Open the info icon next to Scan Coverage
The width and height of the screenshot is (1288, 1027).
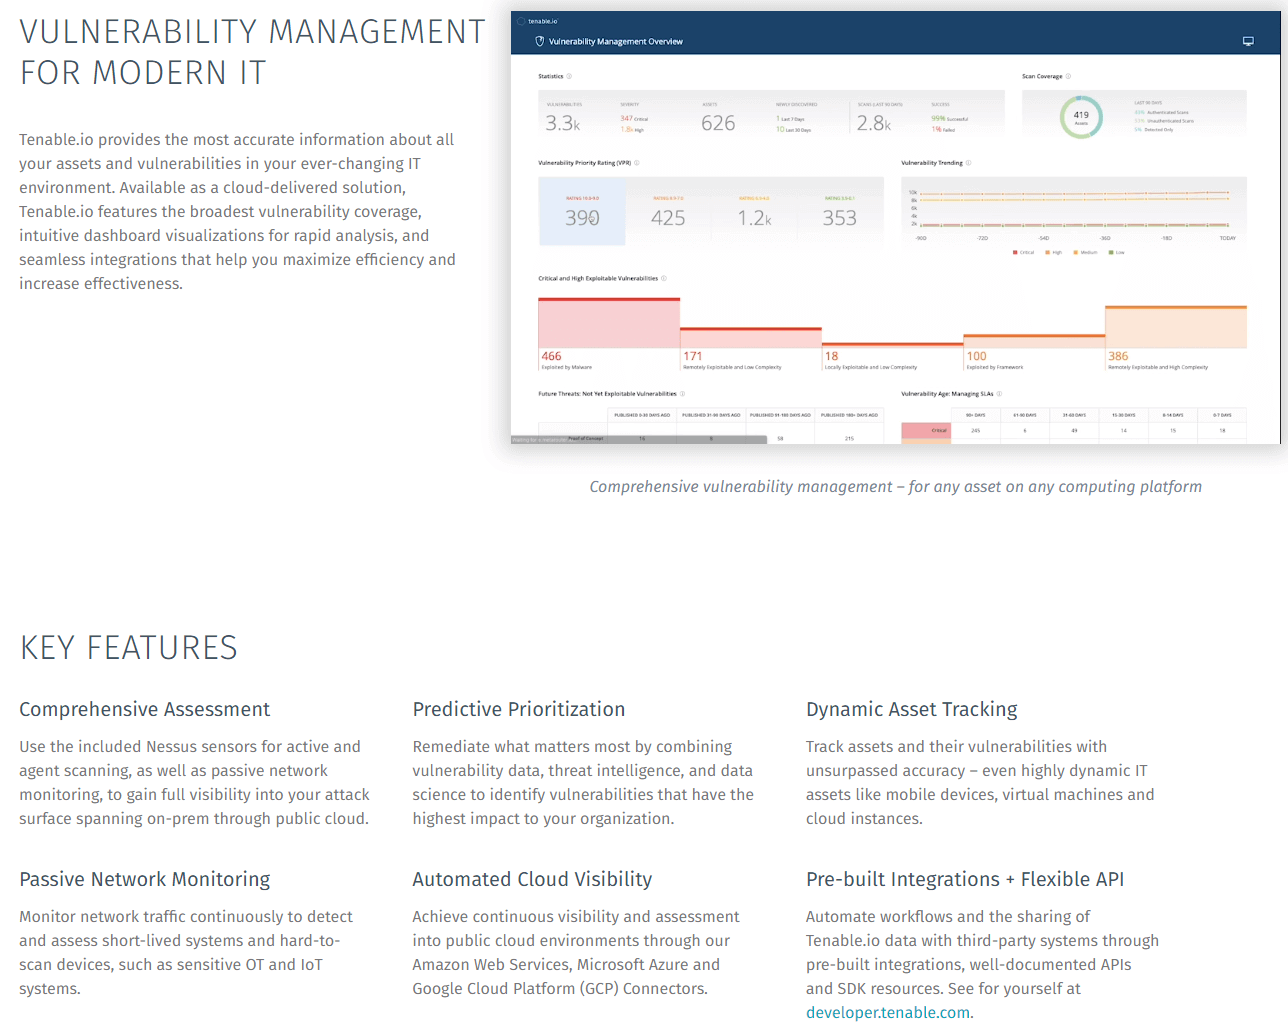1068,77
